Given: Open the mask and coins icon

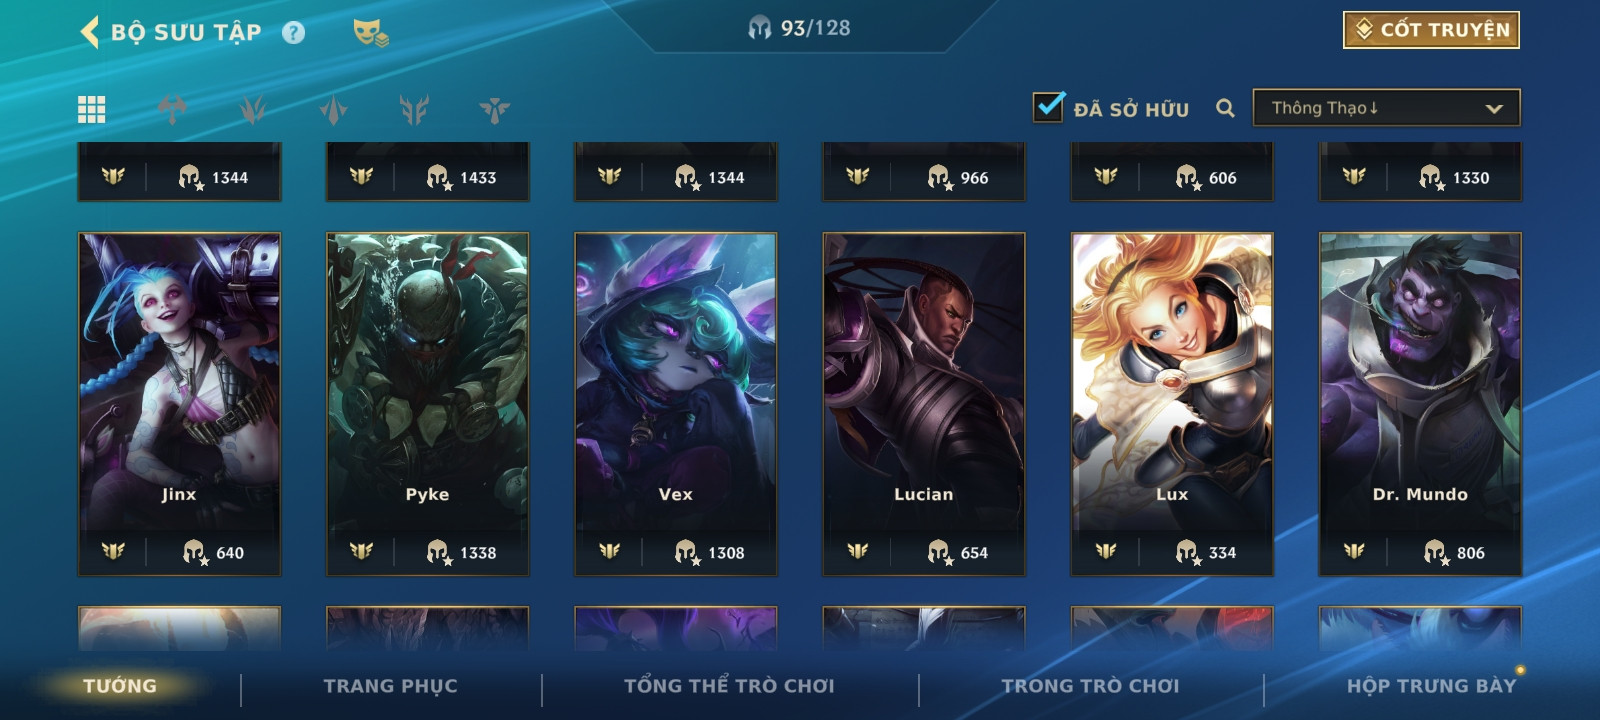Looking at the screenshot, I should pos(370,33).
